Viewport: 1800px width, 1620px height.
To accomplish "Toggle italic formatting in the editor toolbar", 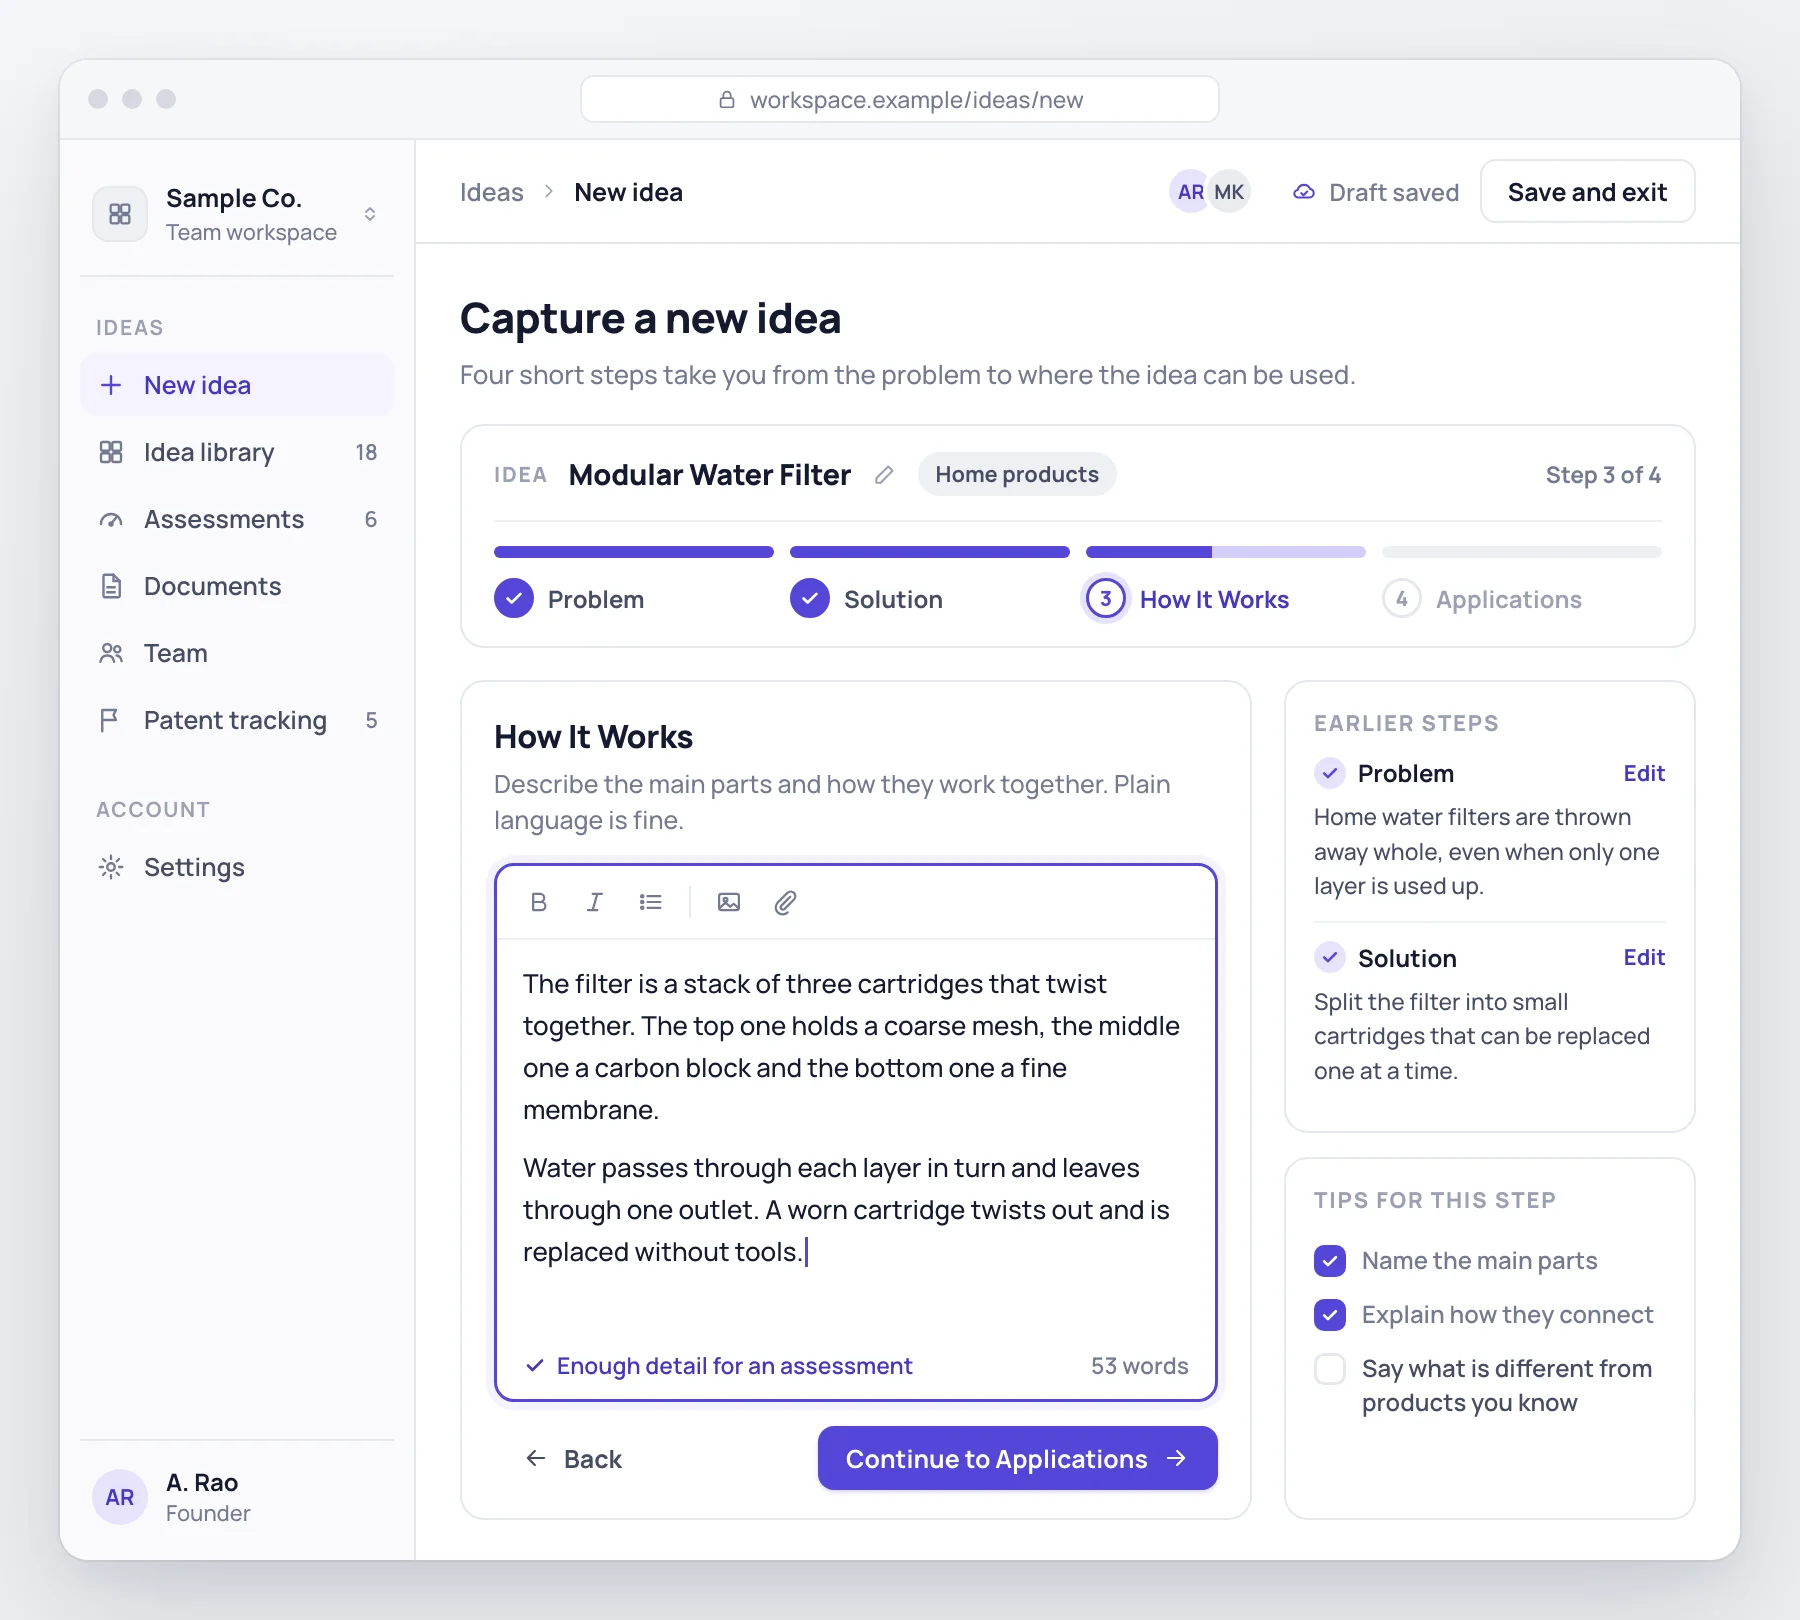I will click(594, 902).
